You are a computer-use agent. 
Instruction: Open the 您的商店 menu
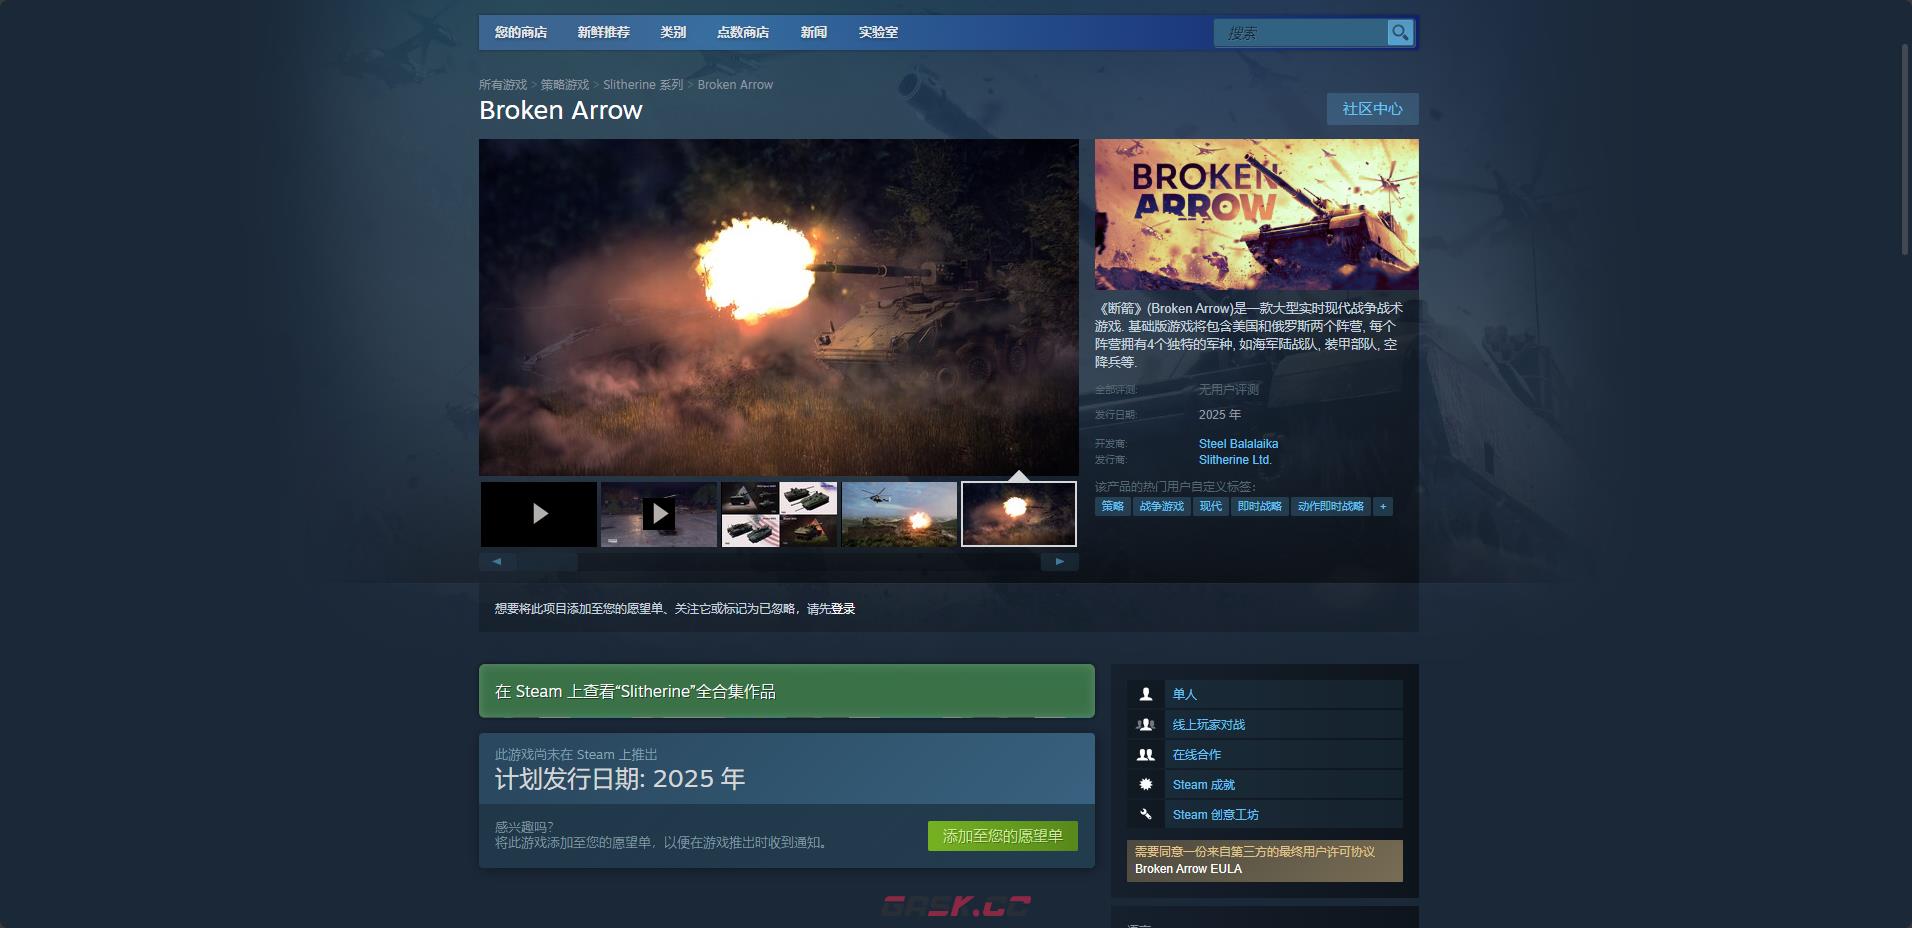(521, 32)
